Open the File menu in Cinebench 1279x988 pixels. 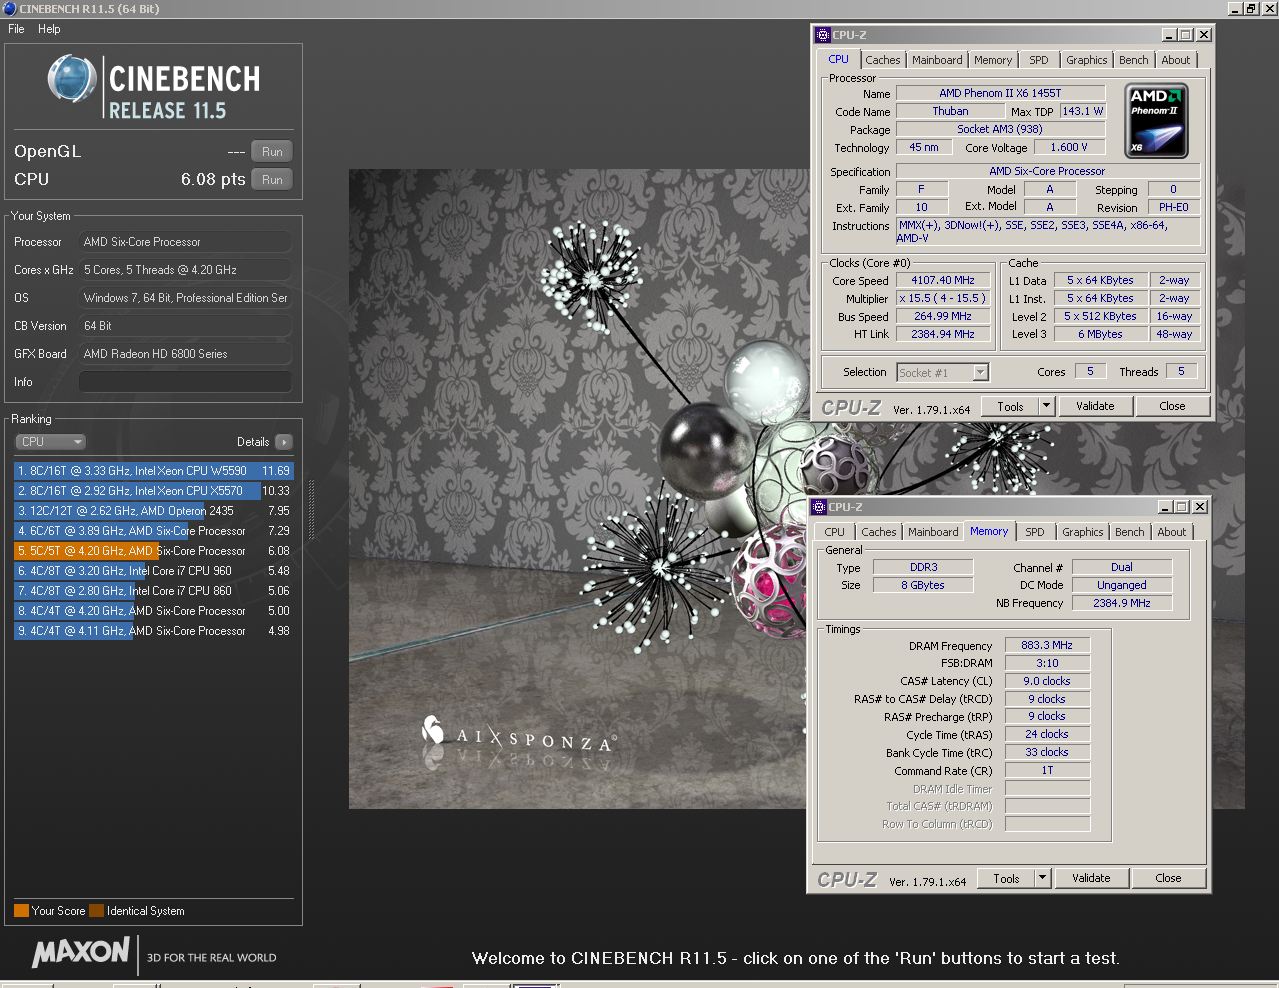16,29
